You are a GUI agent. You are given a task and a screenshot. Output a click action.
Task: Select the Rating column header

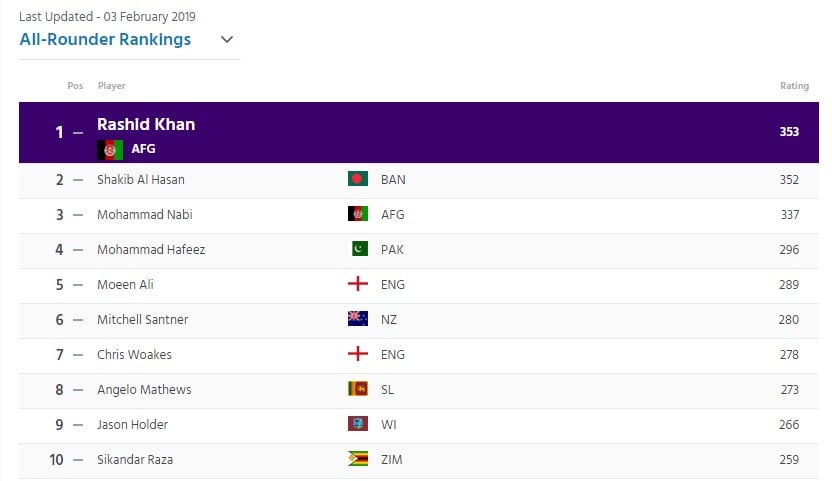(794, 85)
